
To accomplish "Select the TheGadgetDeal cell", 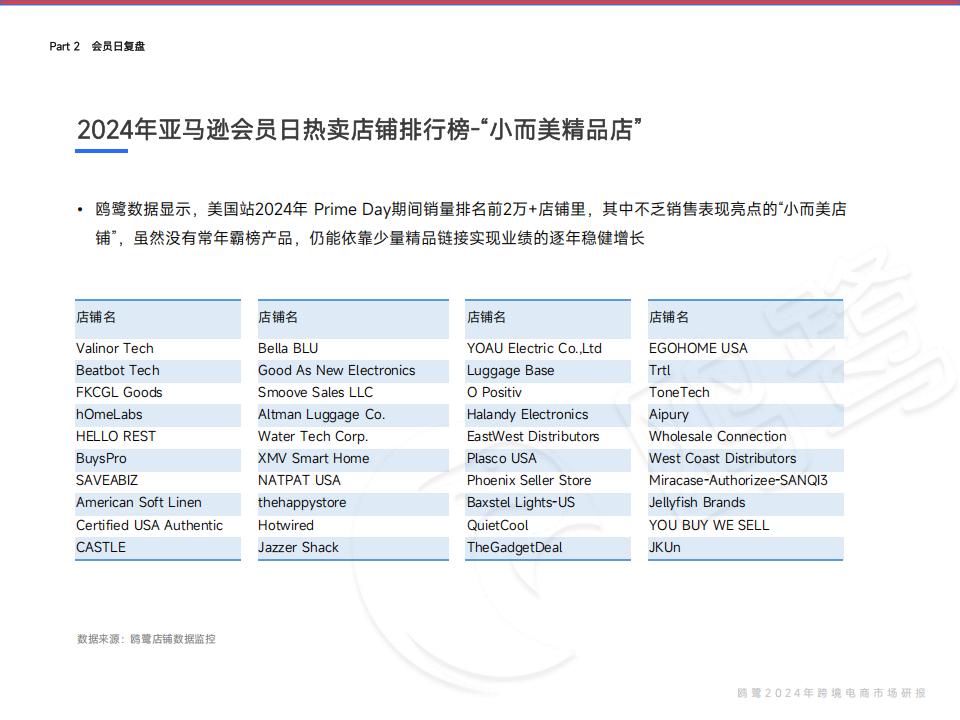I will [x=548, y=547].
